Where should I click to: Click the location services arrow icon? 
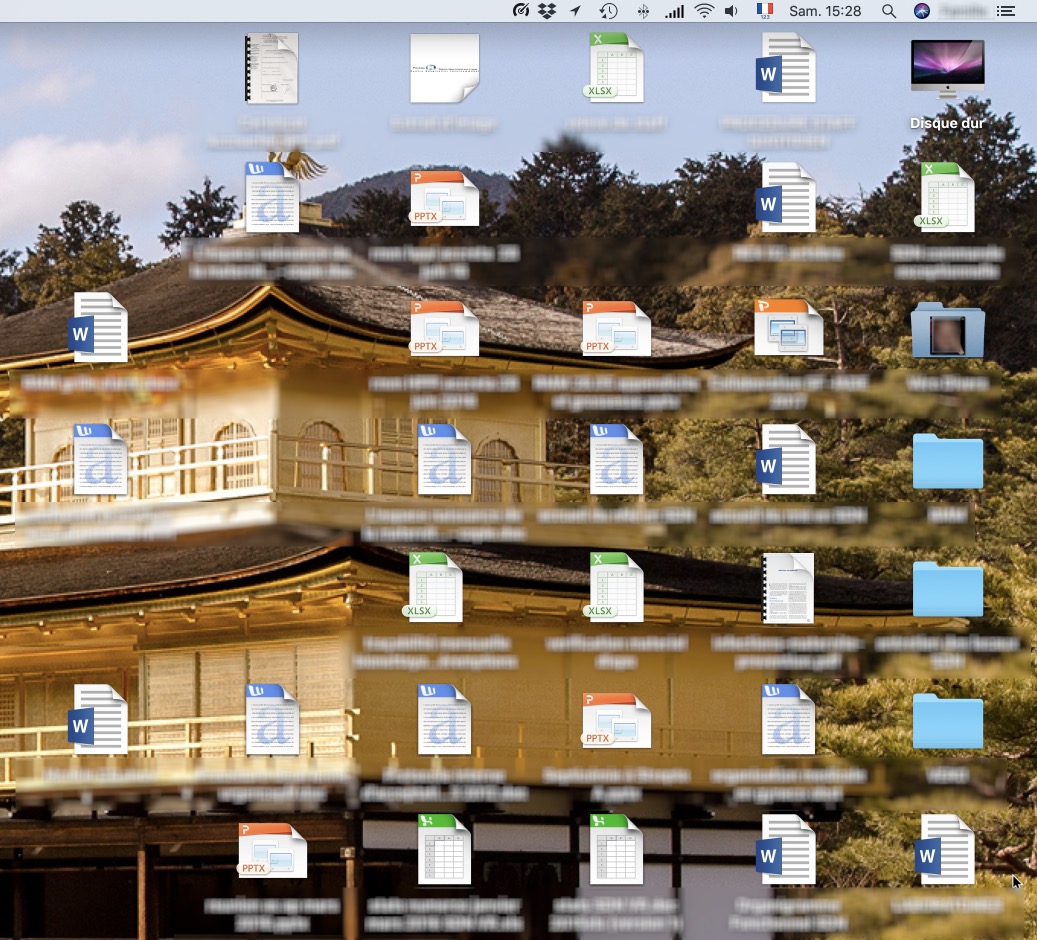pyautogui.click(x=576, y=11)
